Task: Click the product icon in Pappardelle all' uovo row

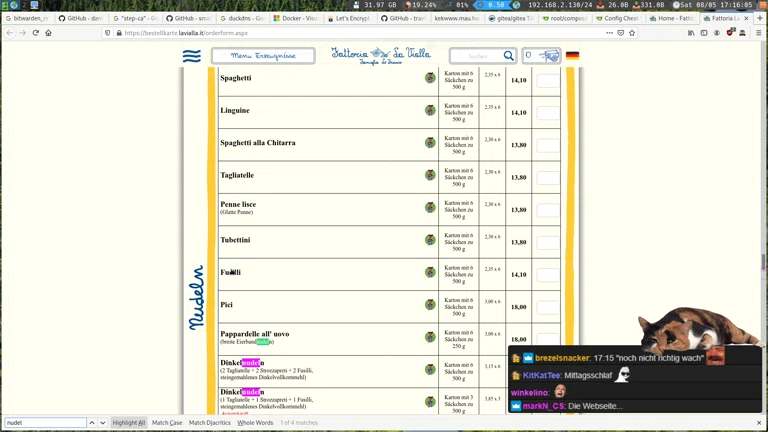Action: pos(430,336)
